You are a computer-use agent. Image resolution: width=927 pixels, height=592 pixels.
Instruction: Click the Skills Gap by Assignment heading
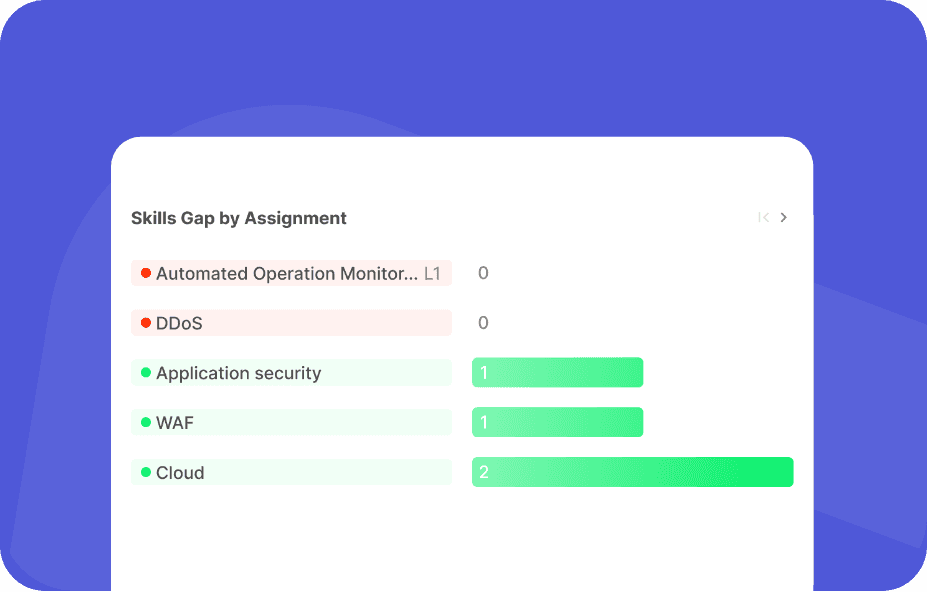(239, 218)
